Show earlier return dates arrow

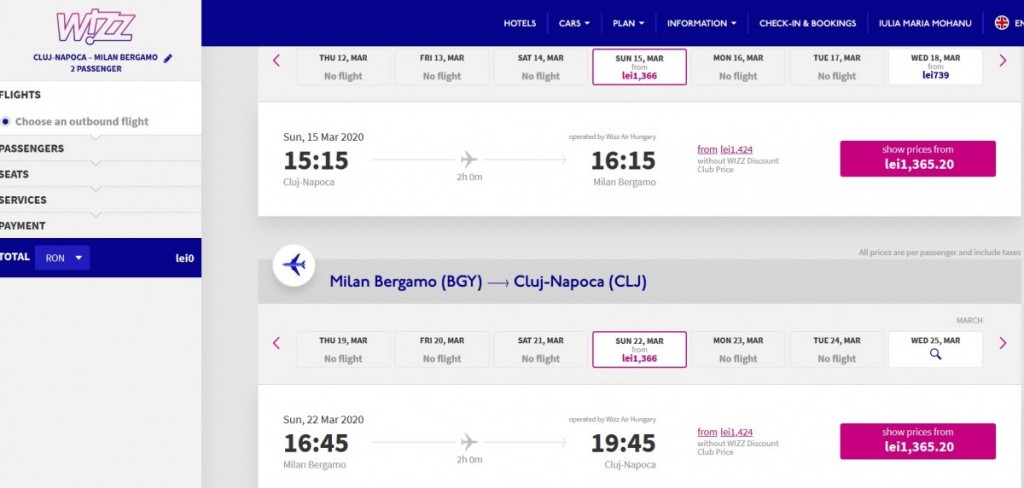click(277, 343)
